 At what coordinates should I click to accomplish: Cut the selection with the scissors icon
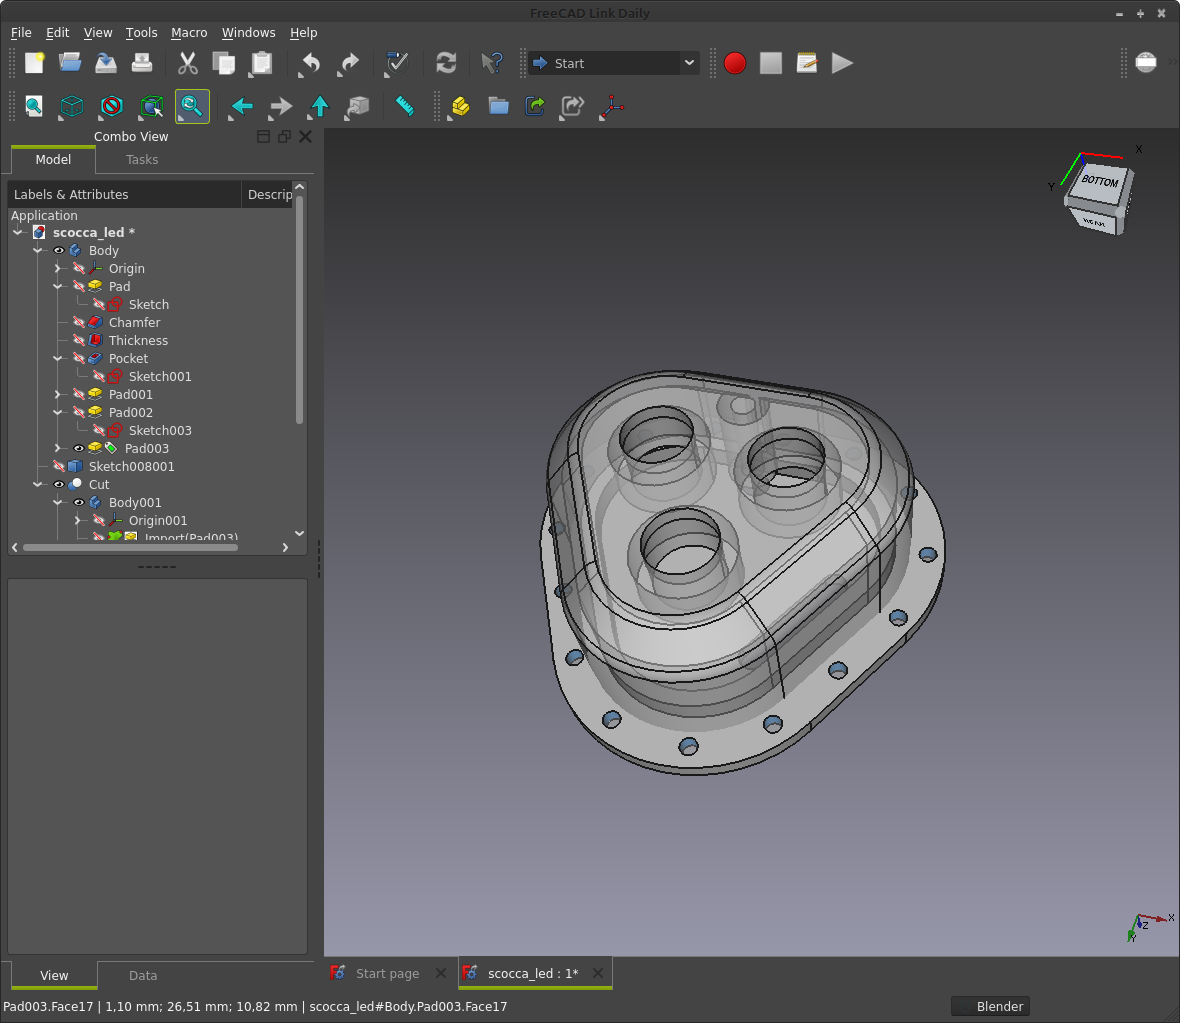187,63
